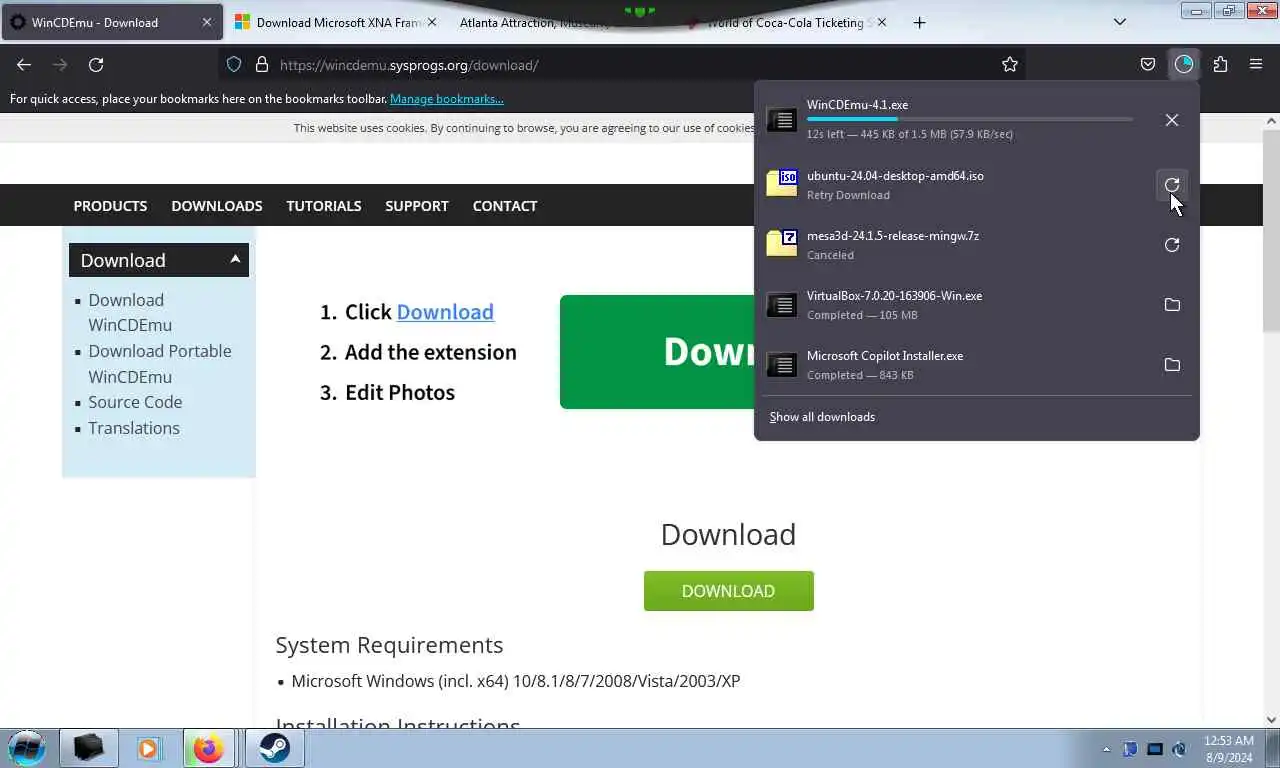Open the Firefox application menu
1280x768 pixels.
click(1256, 64)
